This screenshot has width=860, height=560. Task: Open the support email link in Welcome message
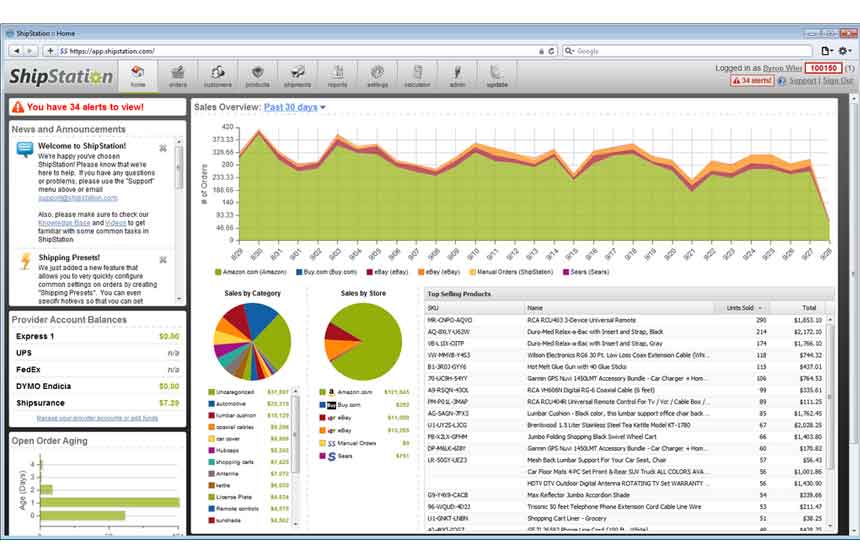click(77, 197)
